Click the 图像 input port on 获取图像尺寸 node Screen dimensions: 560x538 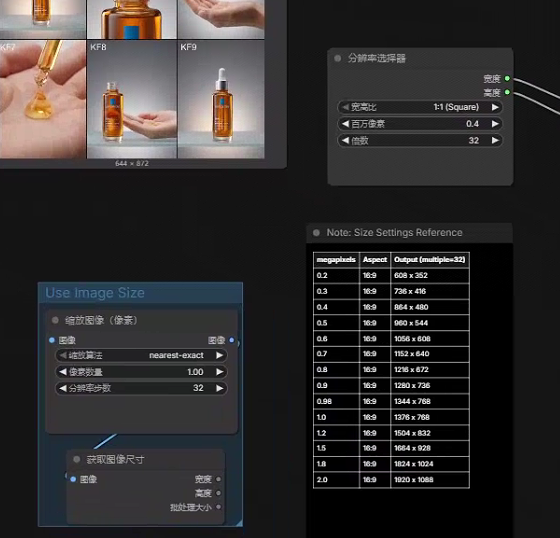coord(73,479)
